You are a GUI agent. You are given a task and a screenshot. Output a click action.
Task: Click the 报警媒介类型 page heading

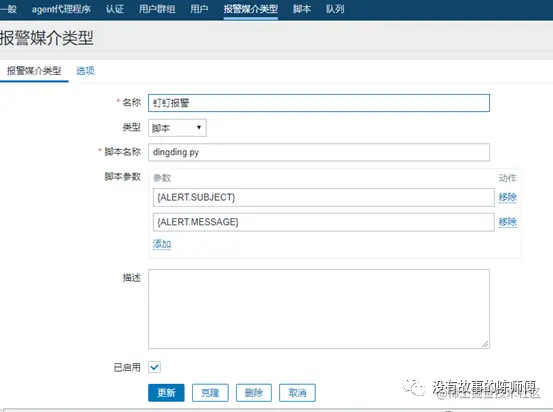(x=47, y=38)
